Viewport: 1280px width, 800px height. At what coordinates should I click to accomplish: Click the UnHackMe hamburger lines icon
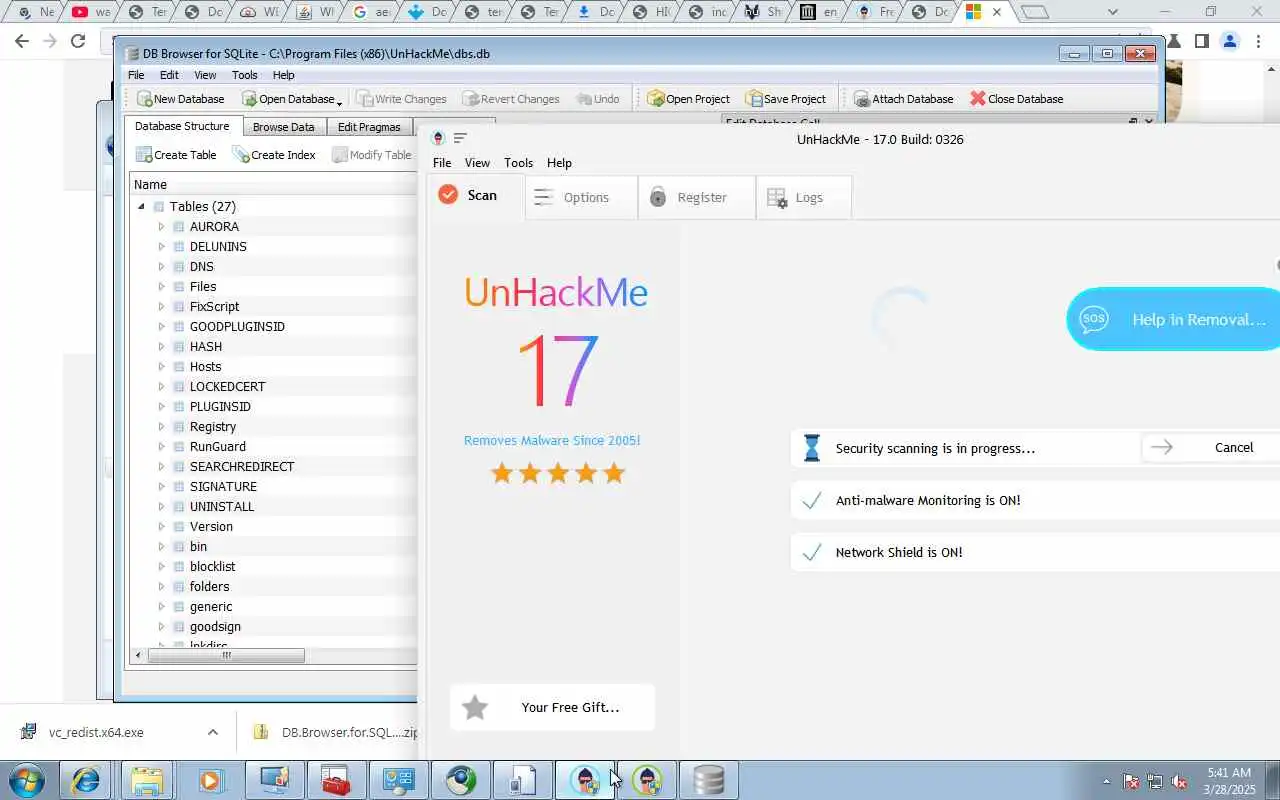coord(460,139)
